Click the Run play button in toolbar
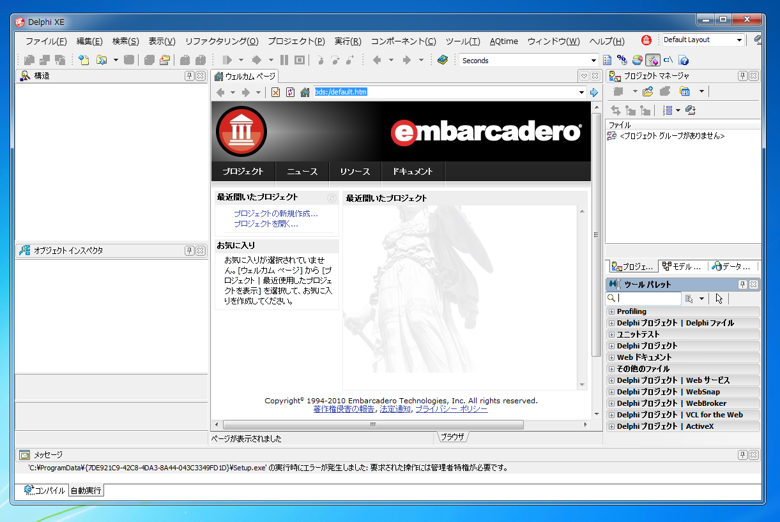The width and height of the screenshot is (780, 522). [x=227, y=60]
